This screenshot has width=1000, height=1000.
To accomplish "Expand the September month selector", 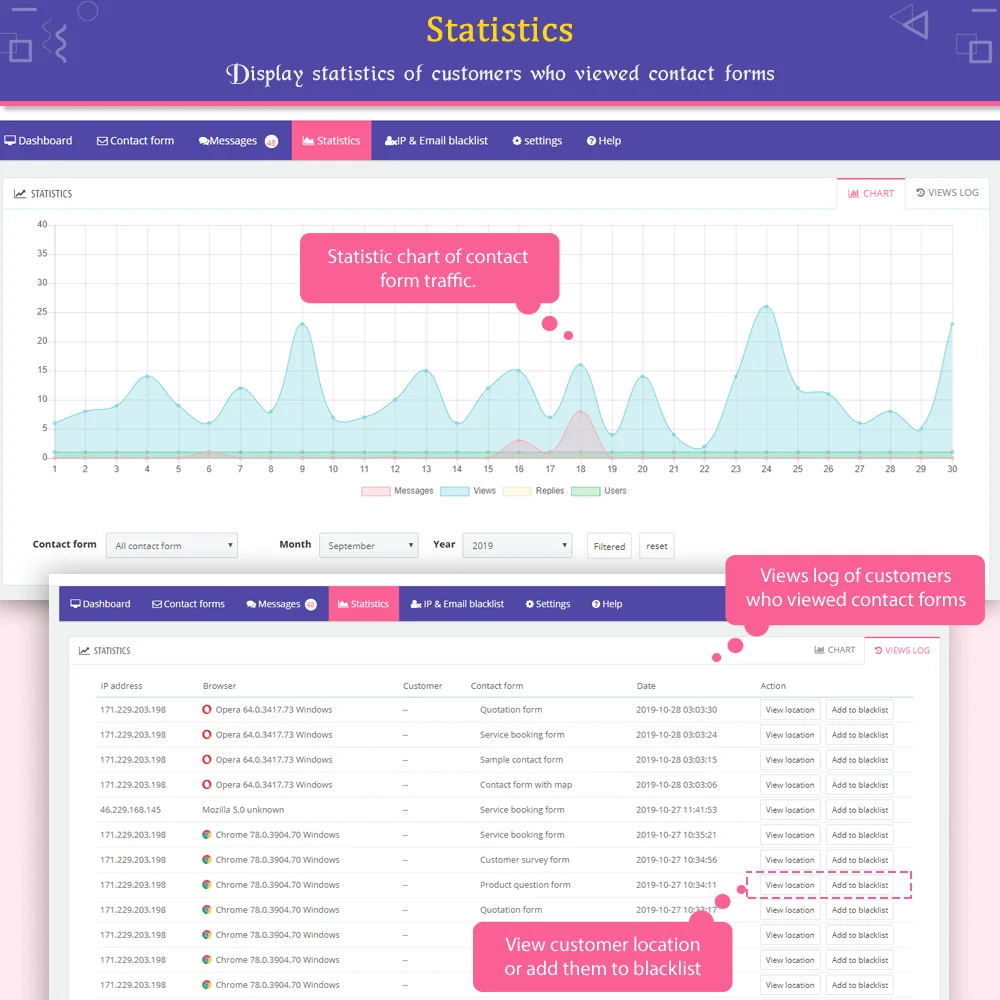I will [x=368, y=545].
